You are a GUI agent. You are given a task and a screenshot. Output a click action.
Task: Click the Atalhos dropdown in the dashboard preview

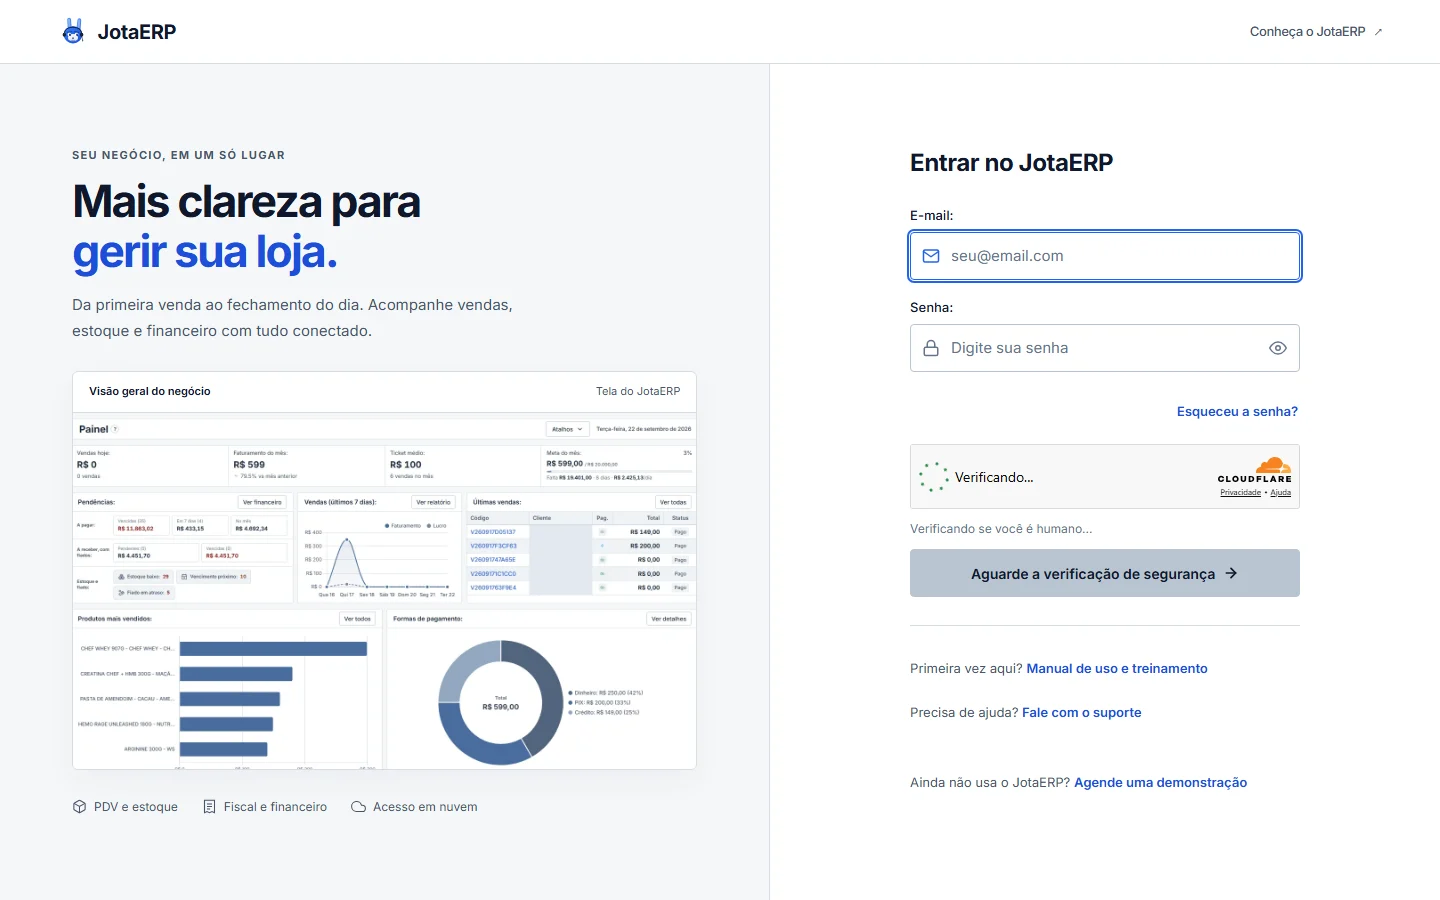(567, 429)
